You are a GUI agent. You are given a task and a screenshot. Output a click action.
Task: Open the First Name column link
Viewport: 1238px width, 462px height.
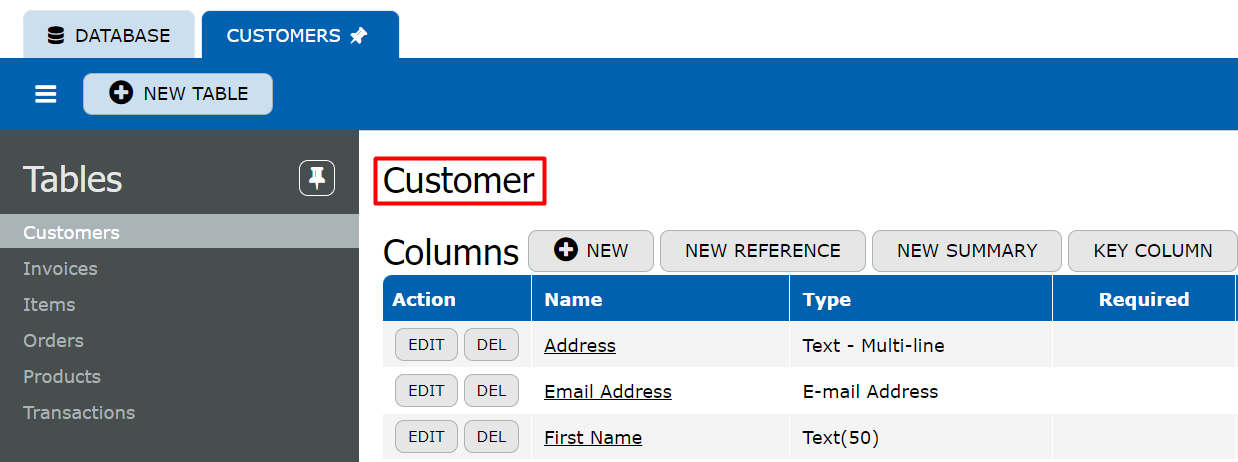[x=593, y=438]
